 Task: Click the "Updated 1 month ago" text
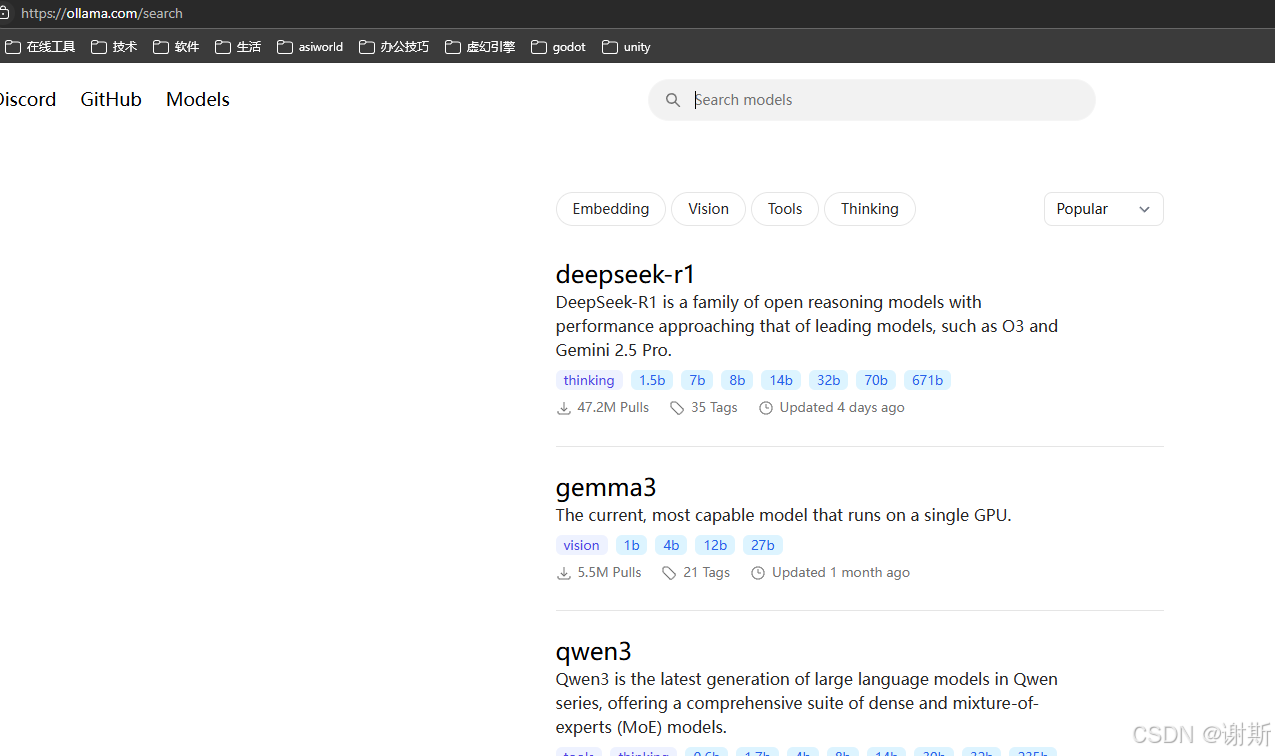click(x=841, y=573)
